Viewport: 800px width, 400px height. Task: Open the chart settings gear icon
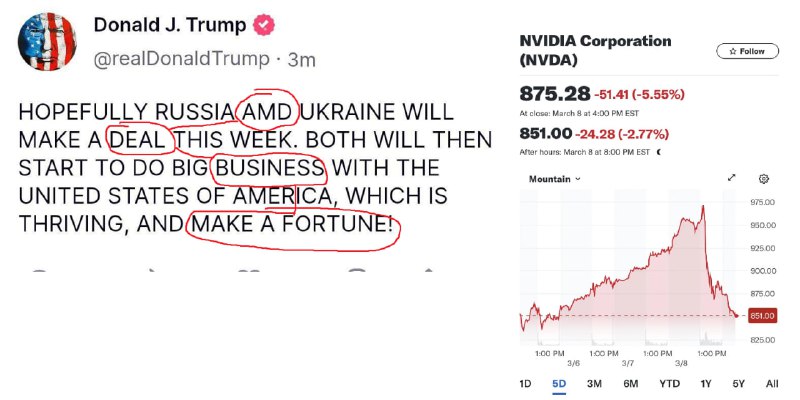(764, 179)
